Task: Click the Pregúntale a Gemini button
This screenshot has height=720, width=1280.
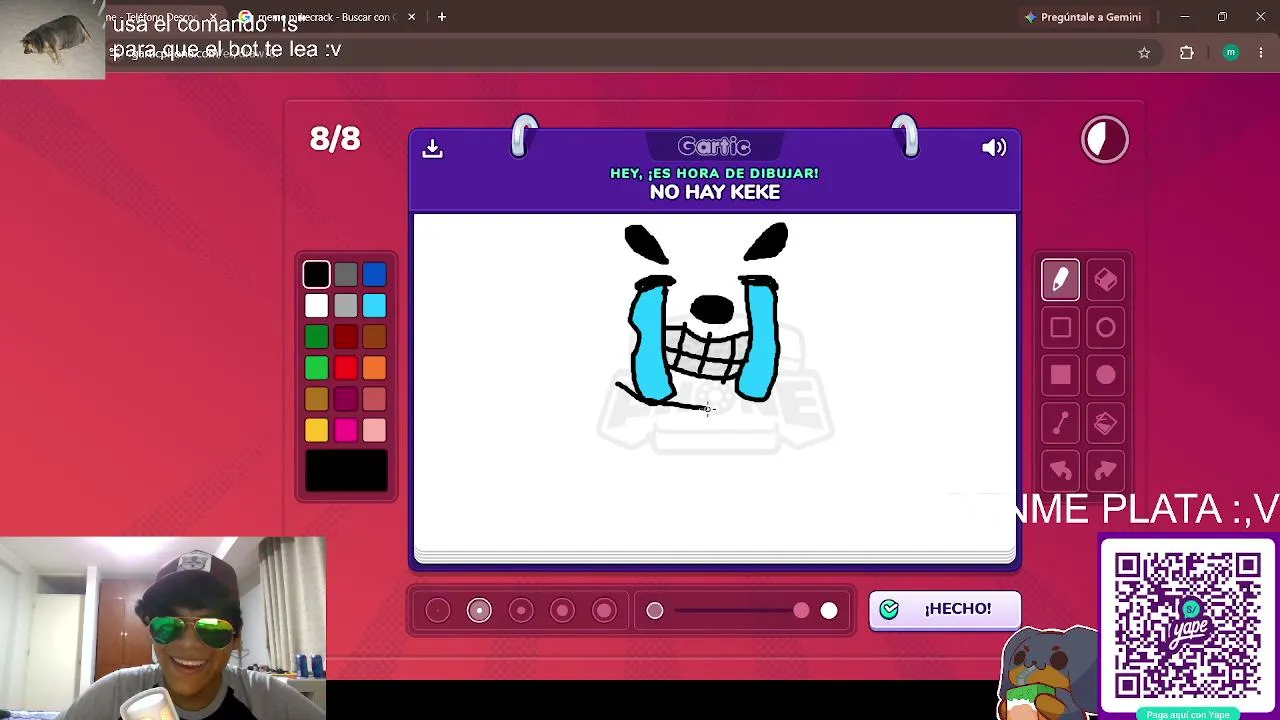Action: 1083,17
